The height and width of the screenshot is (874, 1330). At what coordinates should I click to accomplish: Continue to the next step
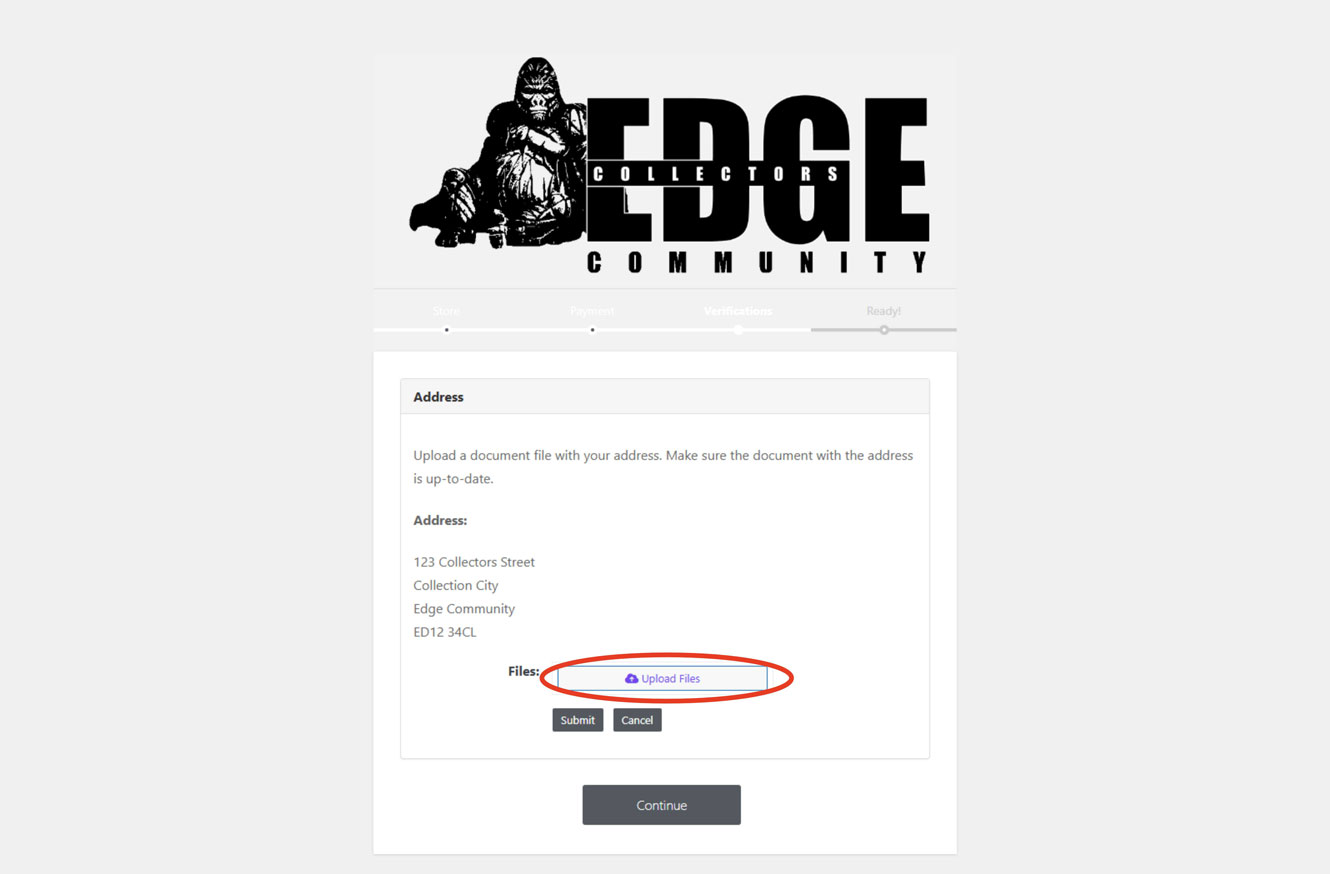click(662, 805)
